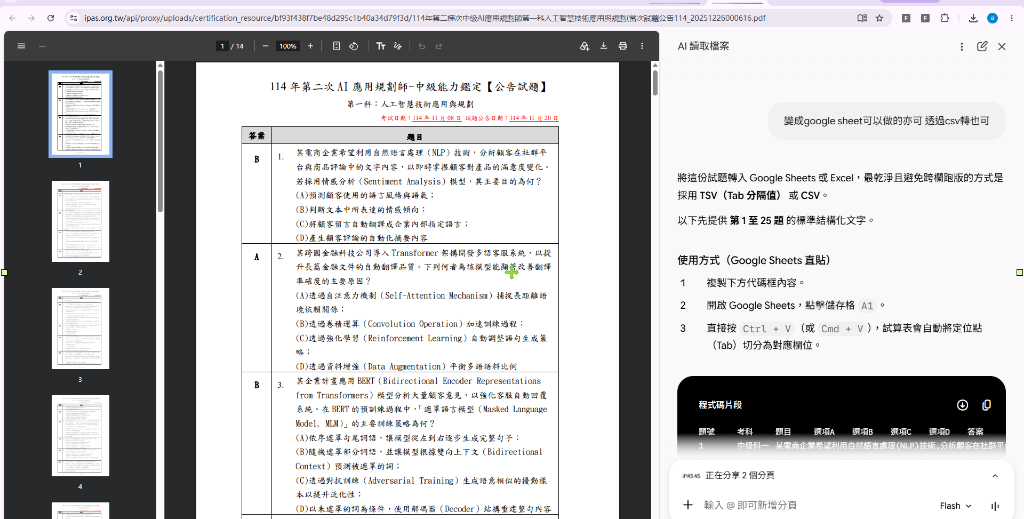Click the '程式碼片段' code block label

point(720,405)
